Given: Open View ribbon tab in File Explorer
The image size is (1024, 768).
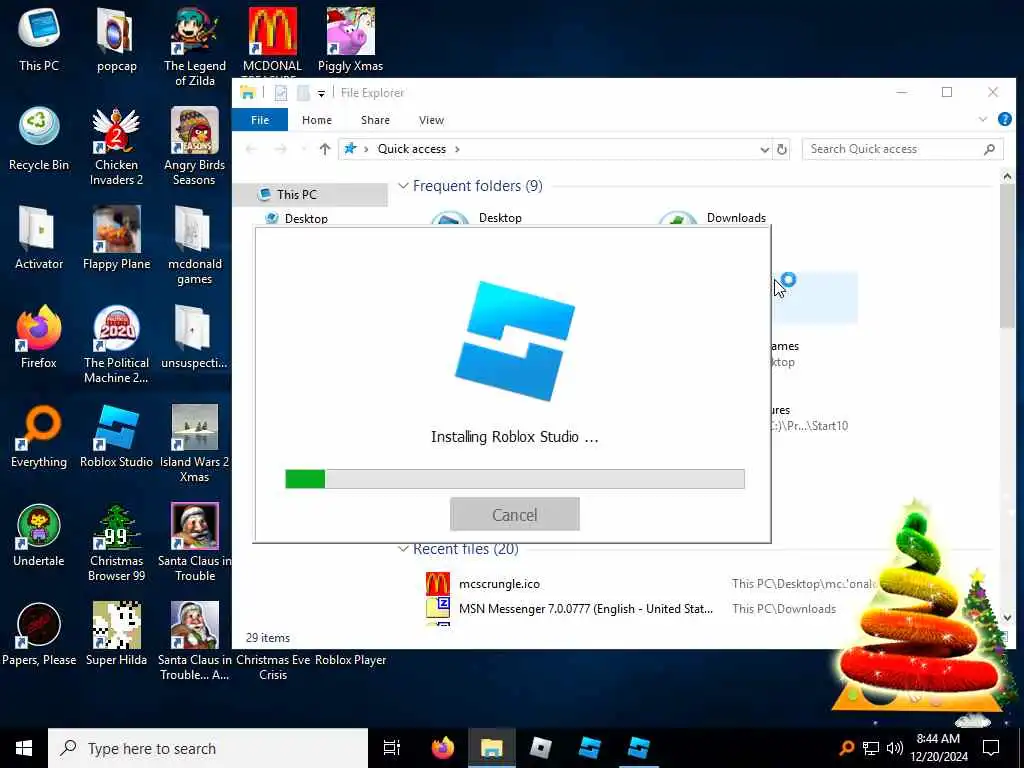Looking at the screenshot, I should click(x=431, y=120).
